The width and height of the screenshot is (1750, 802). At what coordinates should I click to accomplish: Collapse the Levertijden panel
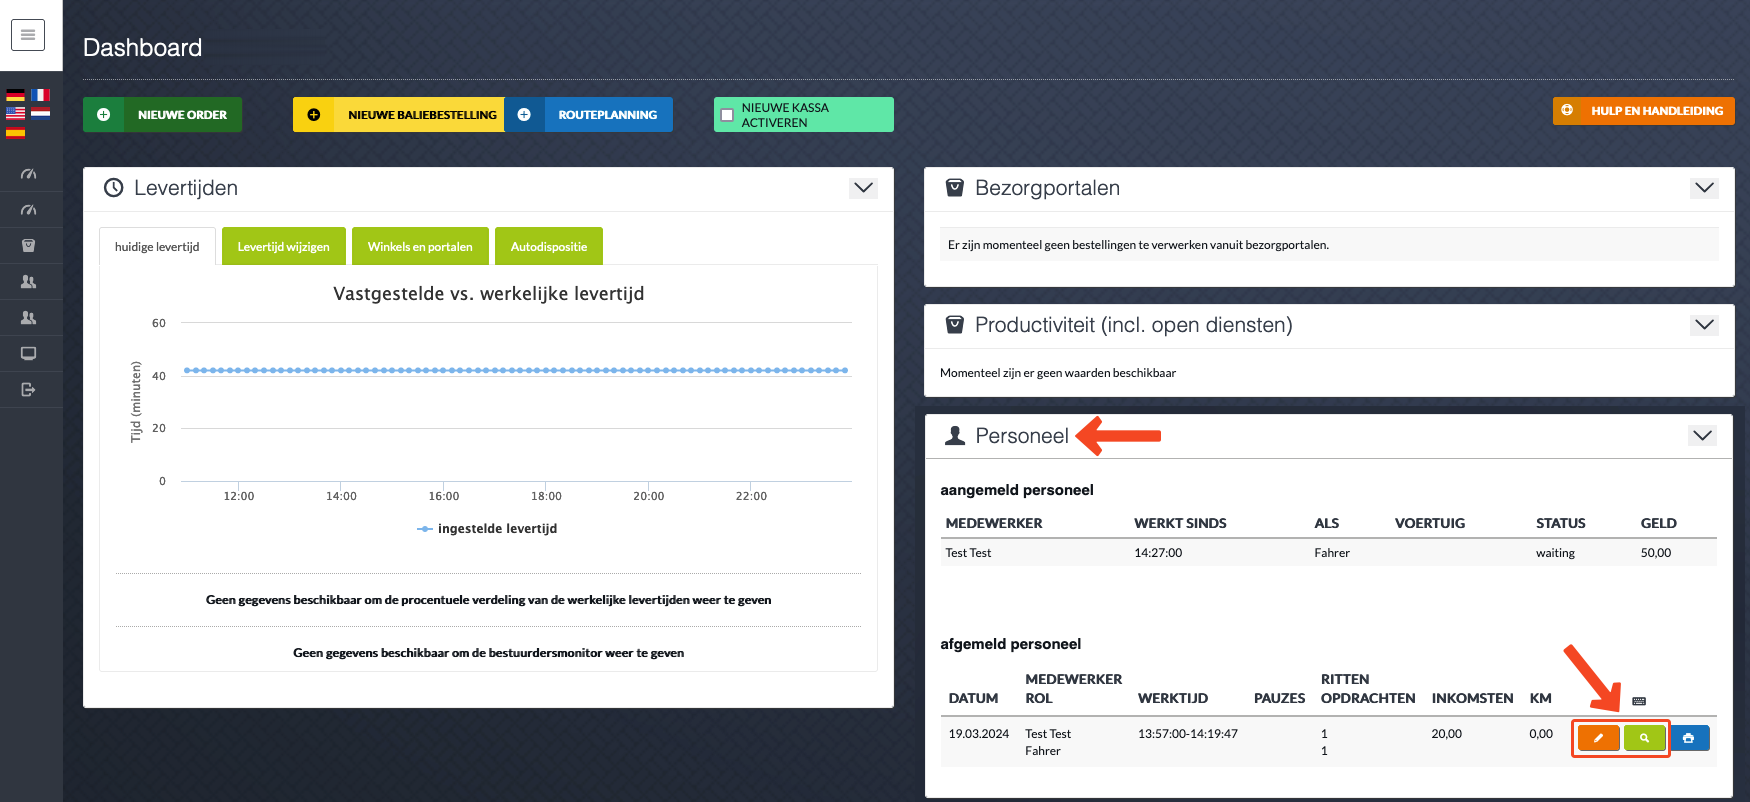coord(864,188)
